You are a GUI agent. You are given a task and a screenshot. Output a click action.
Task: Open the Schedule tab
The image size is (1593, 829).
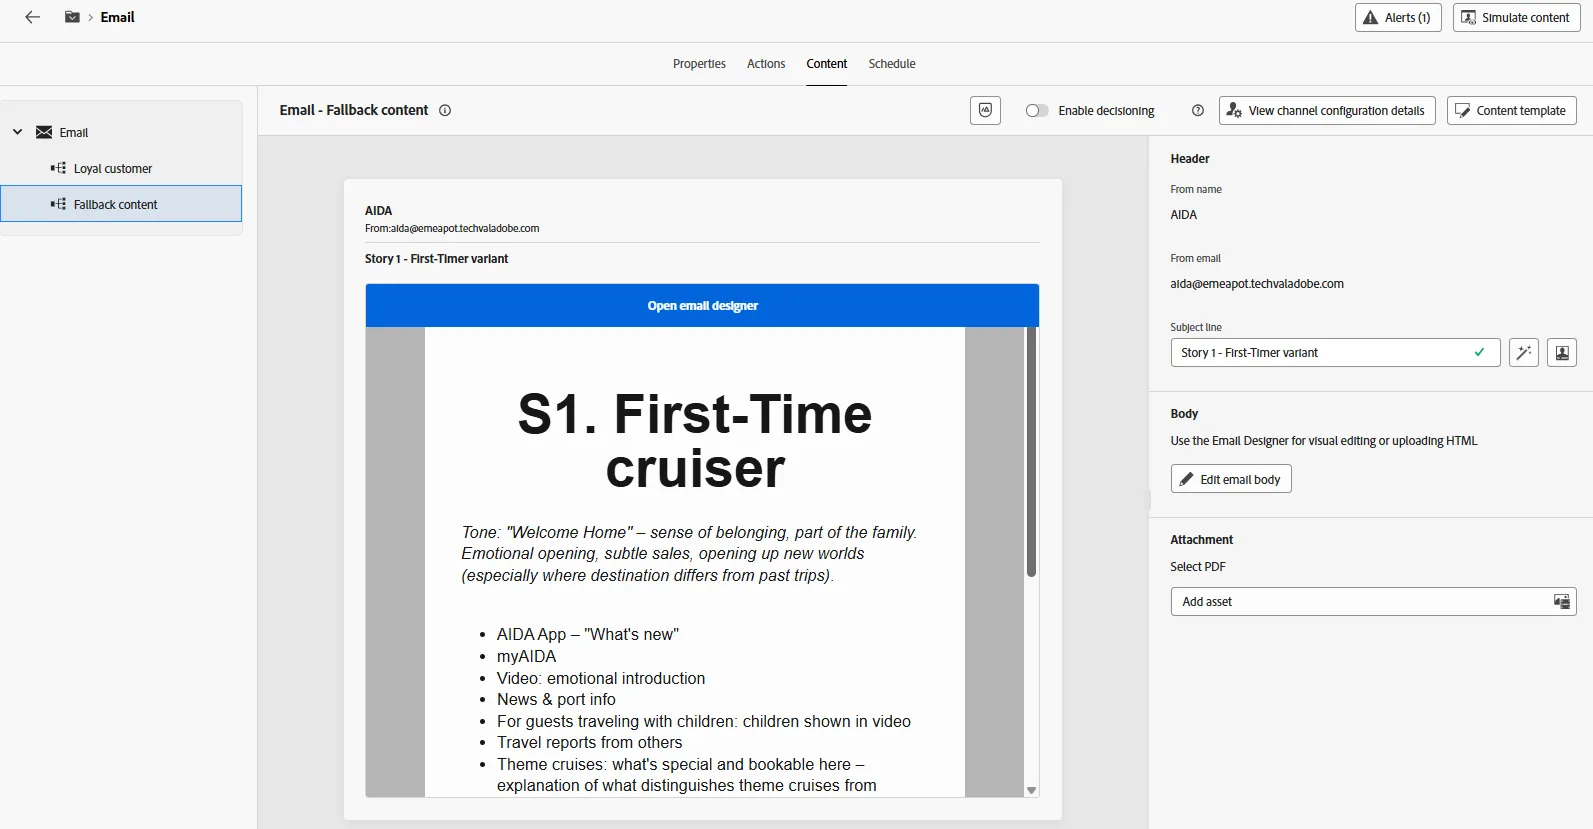[x=892, y=64]
